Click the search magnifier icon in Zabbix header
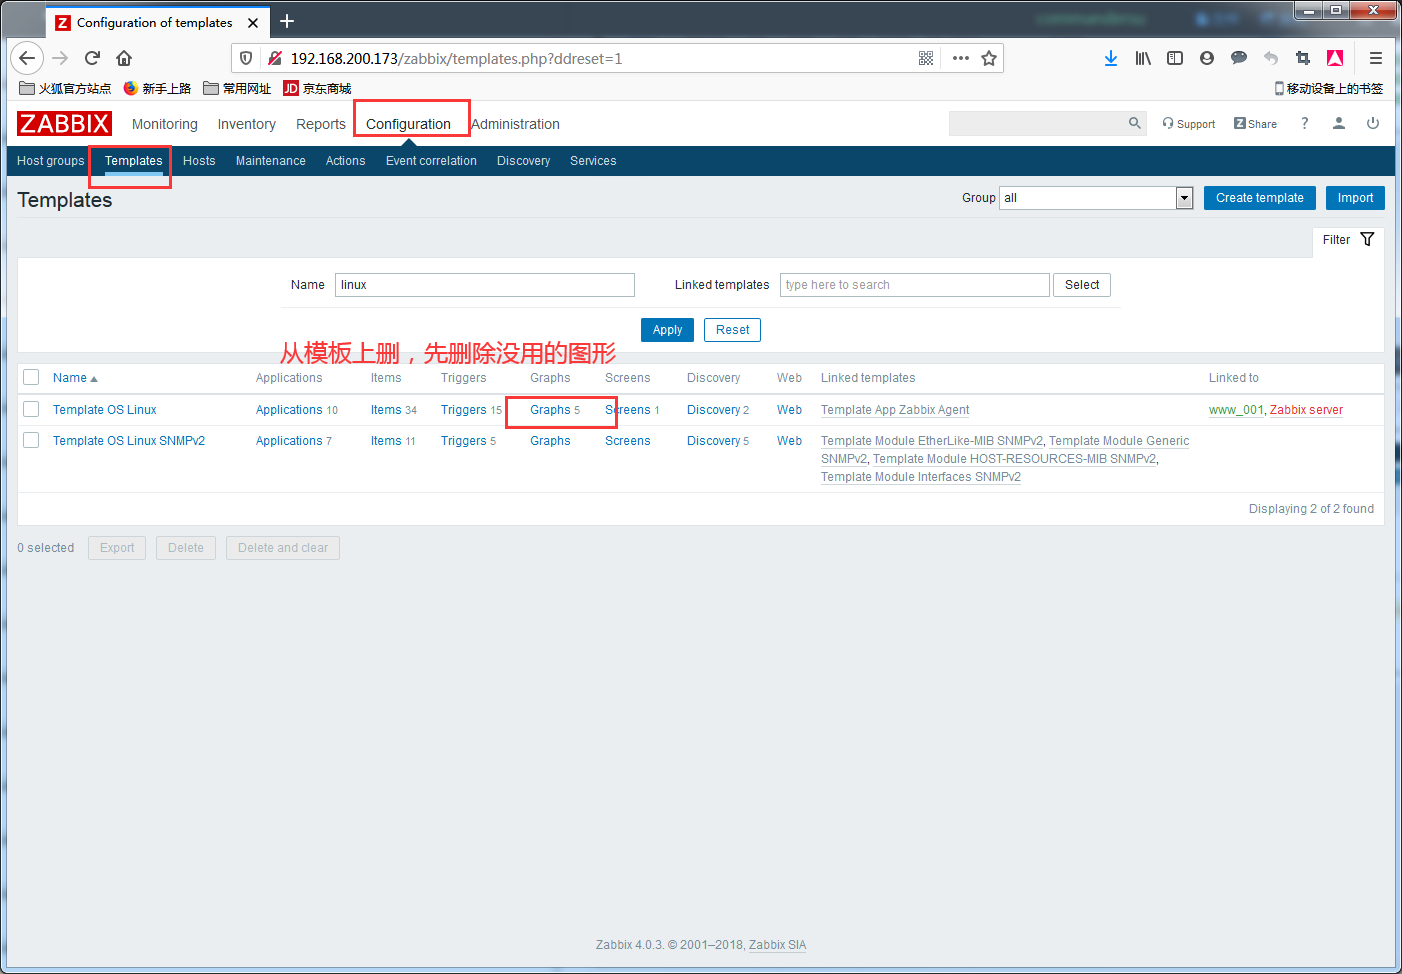 (1134, 123)
